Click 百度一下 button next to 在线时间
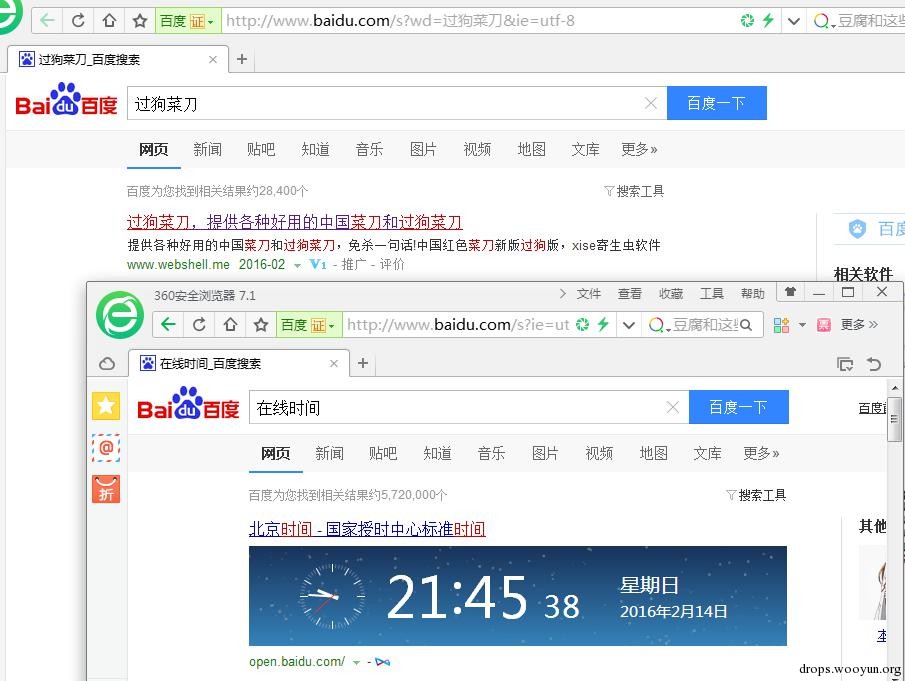905x681 pixels. pos(739,407)
